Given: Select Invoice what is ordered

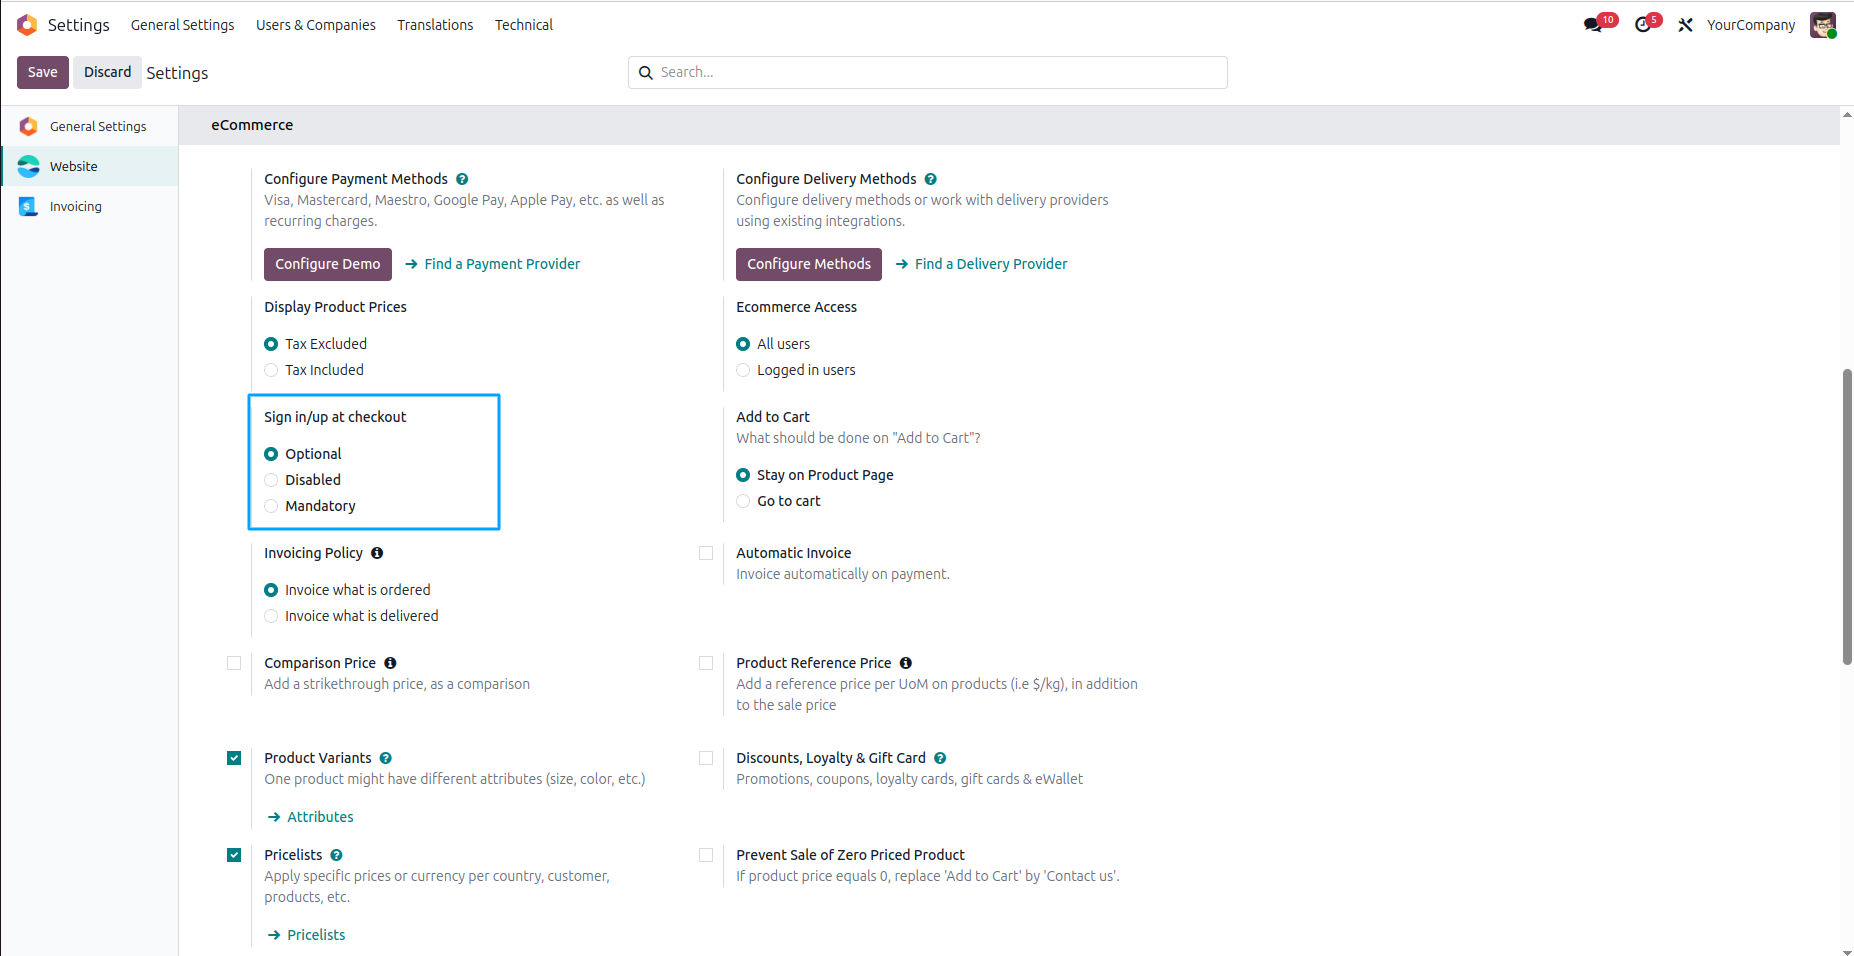Looking at the screenshot, I should [271, 590].
